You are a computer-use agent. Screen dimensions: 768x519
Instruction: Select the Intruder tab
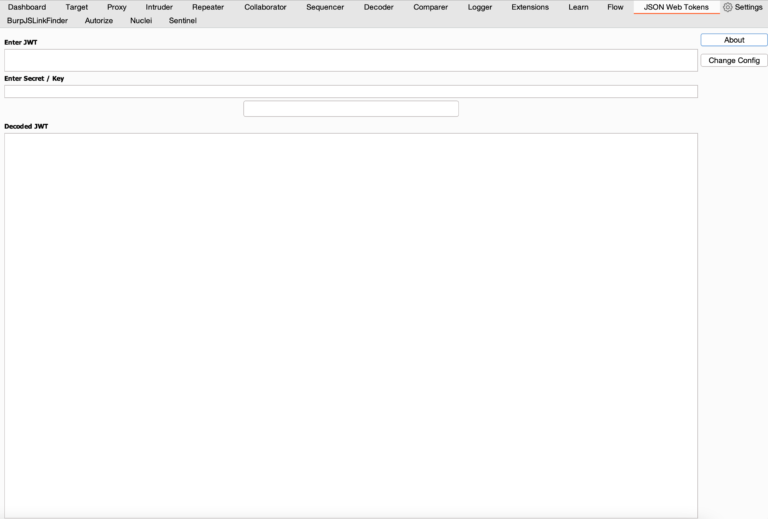pyautogui.click(x=159, y=7)
